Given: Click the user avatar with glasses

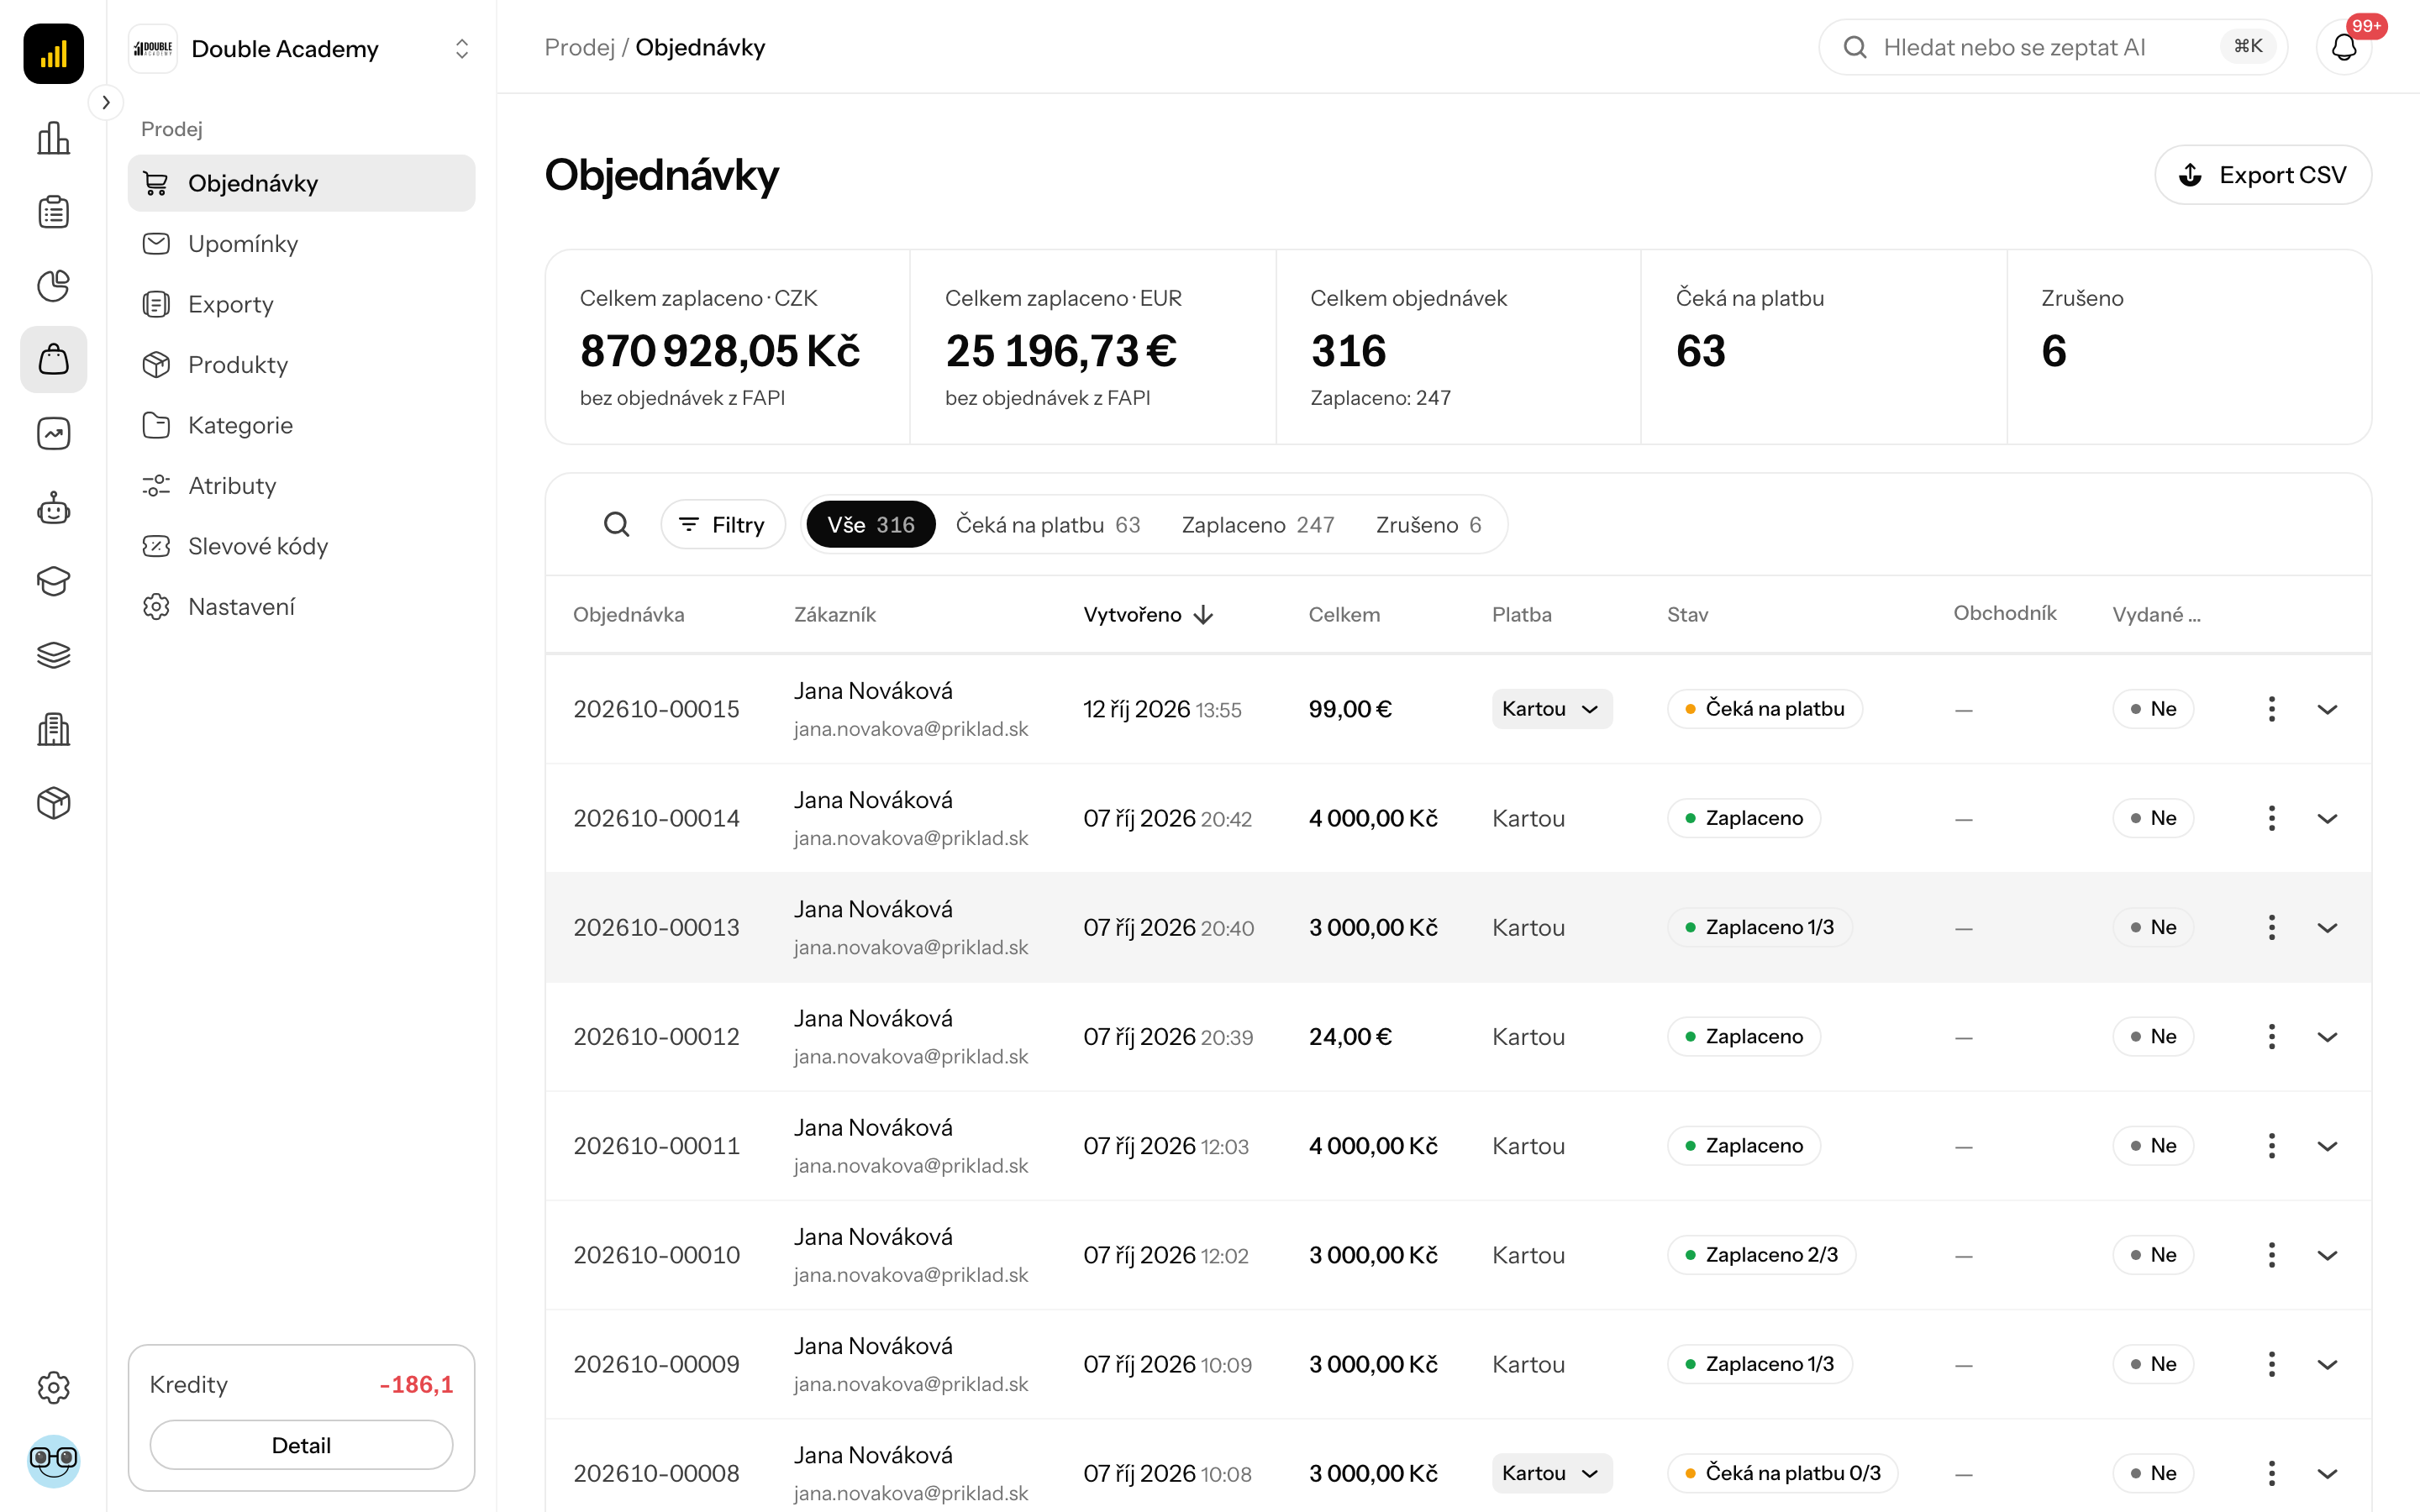Looking at the screenshot, I should tap(53, 1460).
